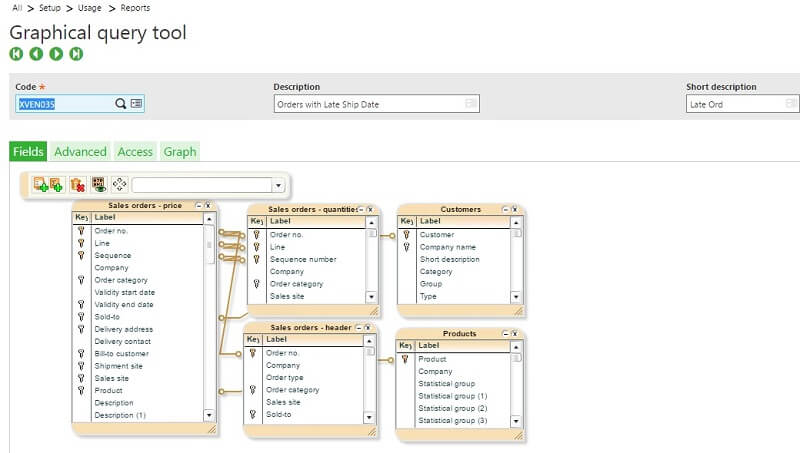Click the second green-plus add icon in toolbar
The height and width of the screenshot is (453, 800).
click(x=56, y=184)
